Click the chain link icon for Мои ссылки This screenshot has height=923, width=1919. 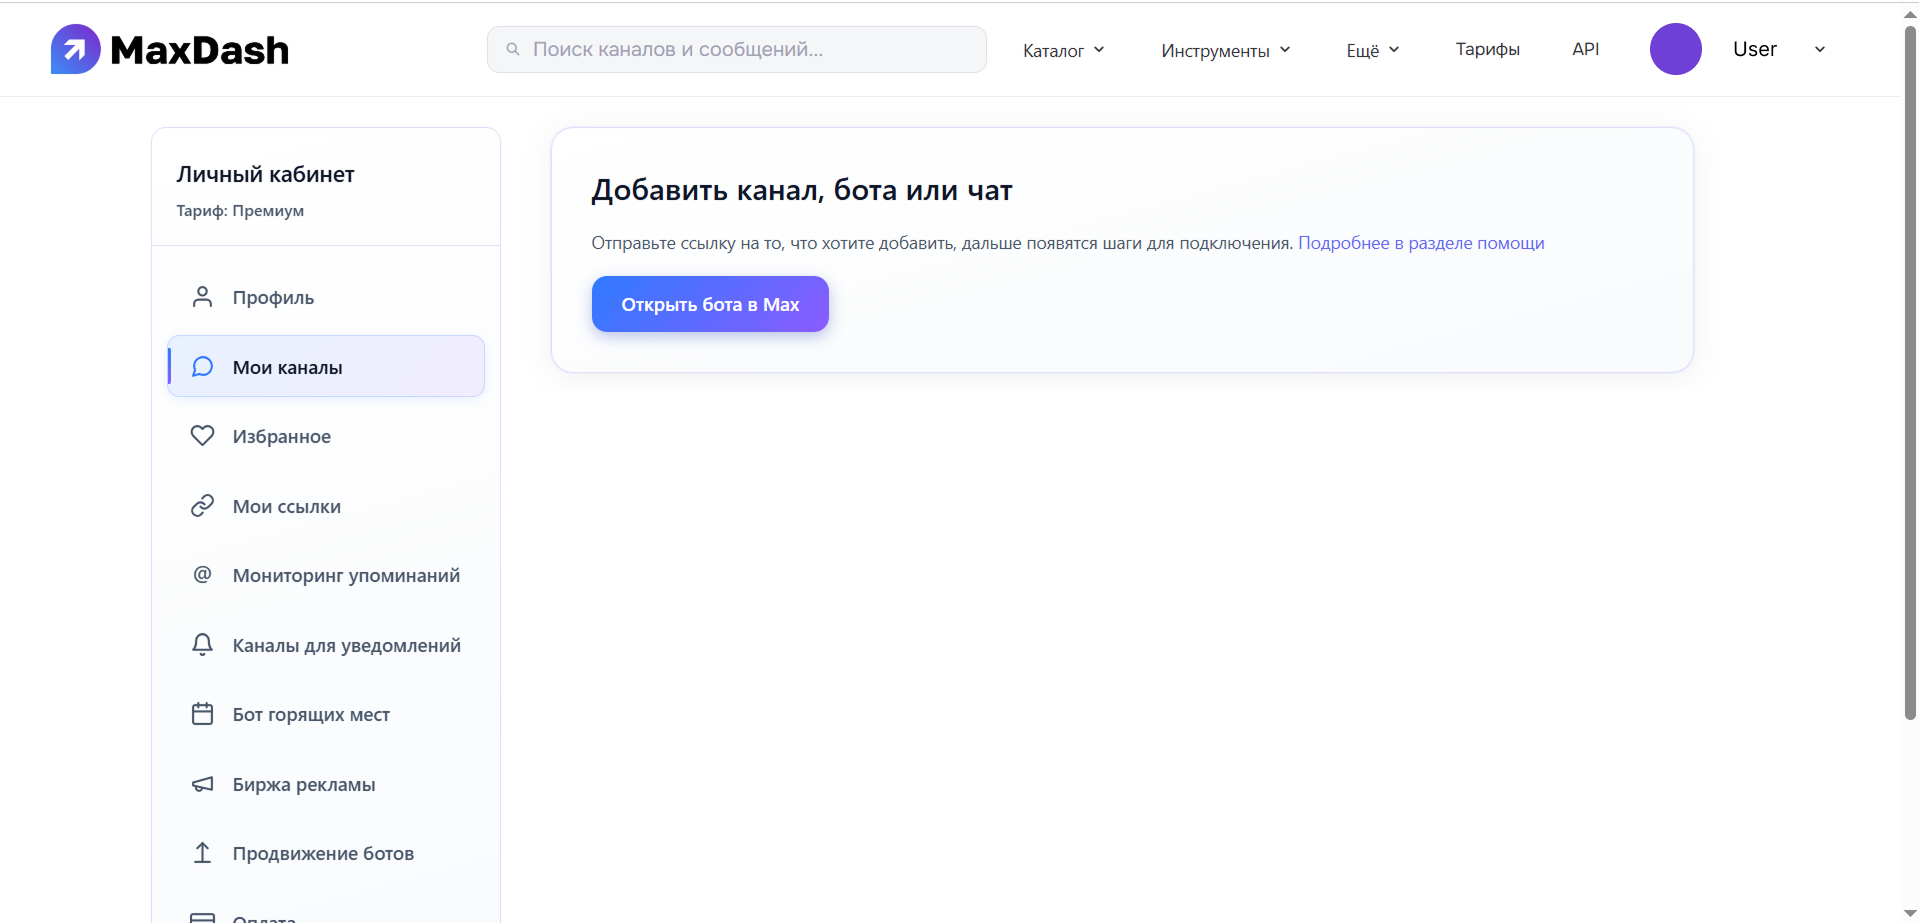pos(202,506)
